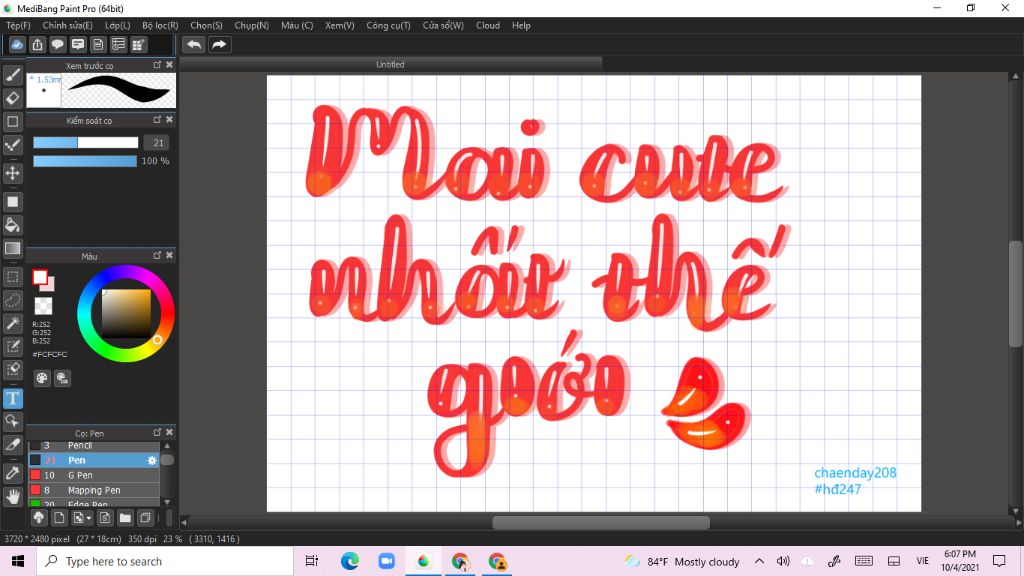This screenshot has height=576, width=1024.
Task: Select the Mapping Pen brush
Action: tap(94, 490)
